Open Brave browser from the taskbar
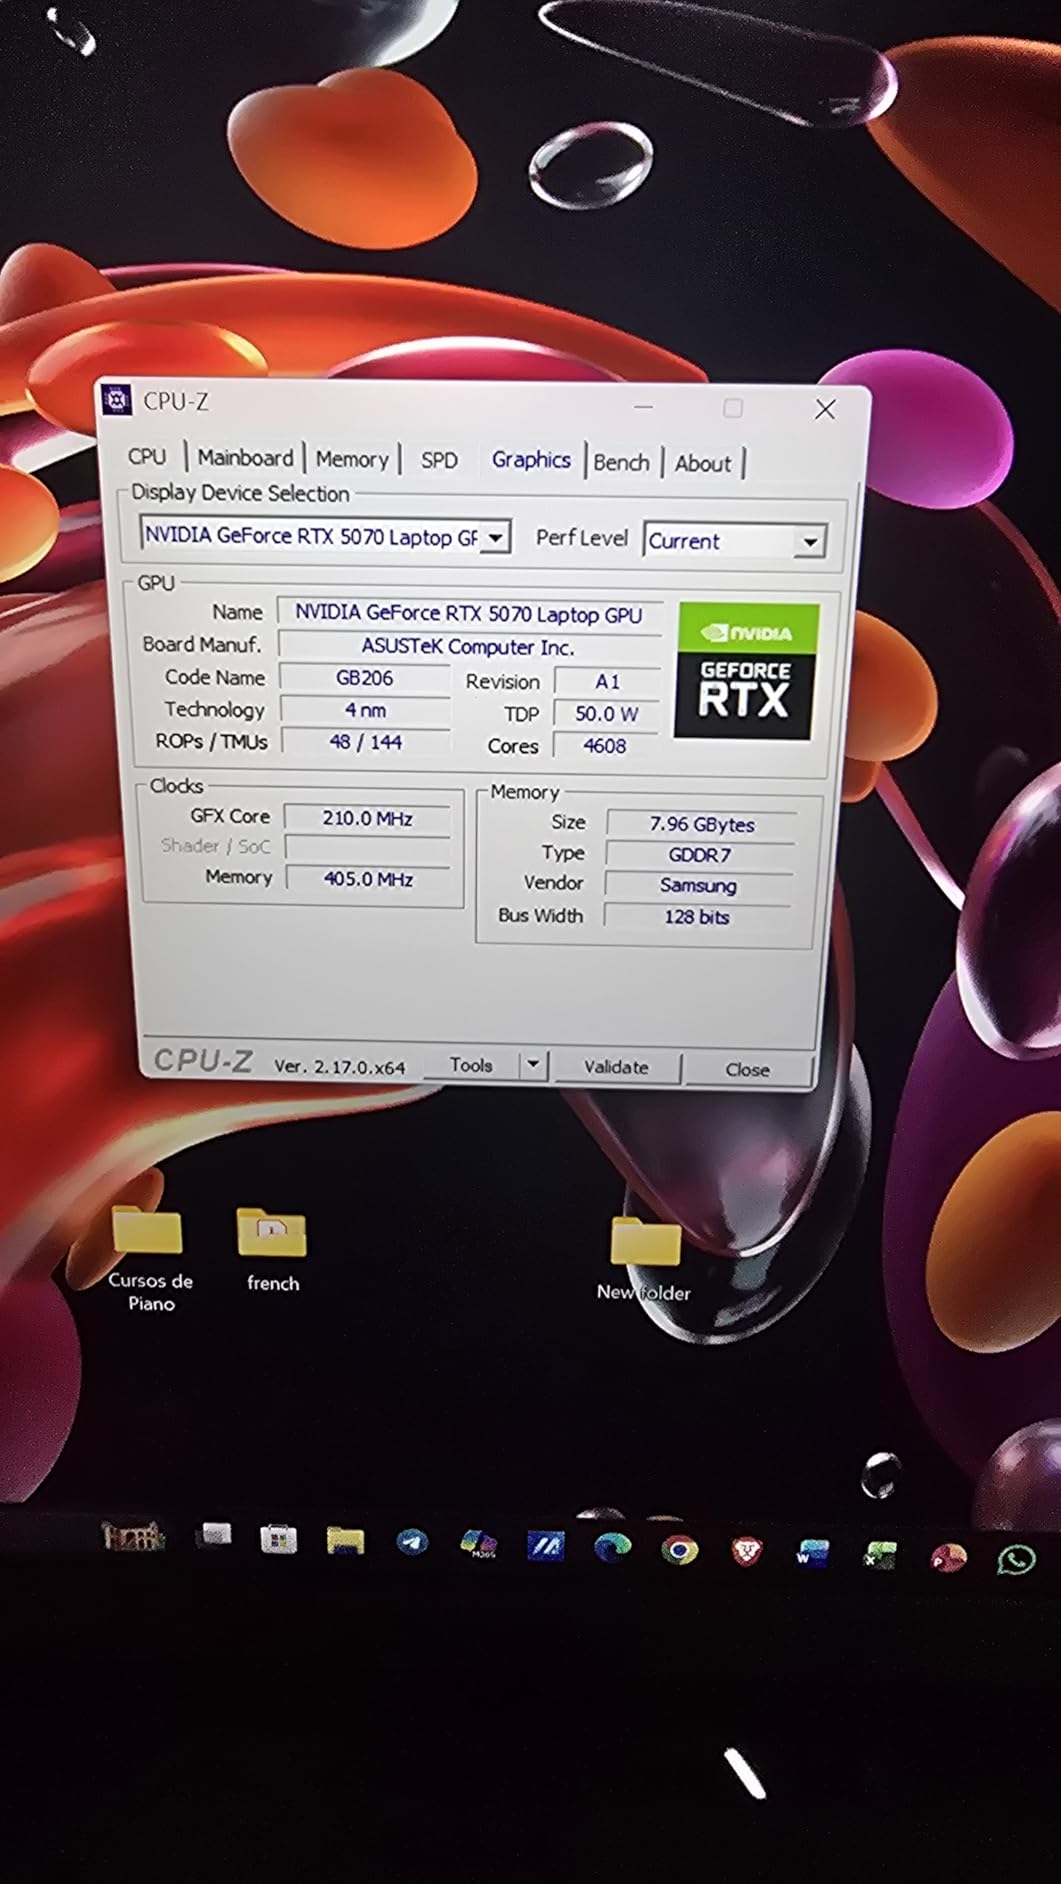The height and width of the screenshot is (1884, 1061). click(747, 1551)
